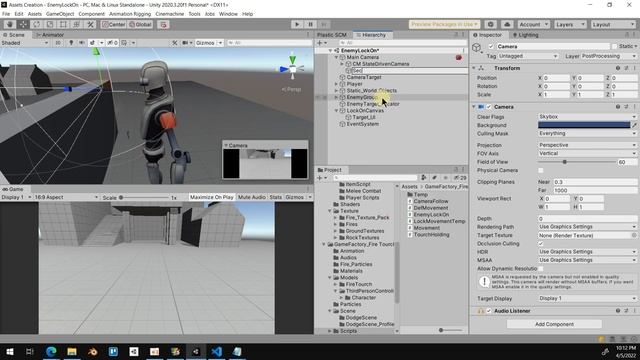The height and width of the screenshot is (360, 640).
Task: Open Camera component preset icon
Action: [626, 107]
